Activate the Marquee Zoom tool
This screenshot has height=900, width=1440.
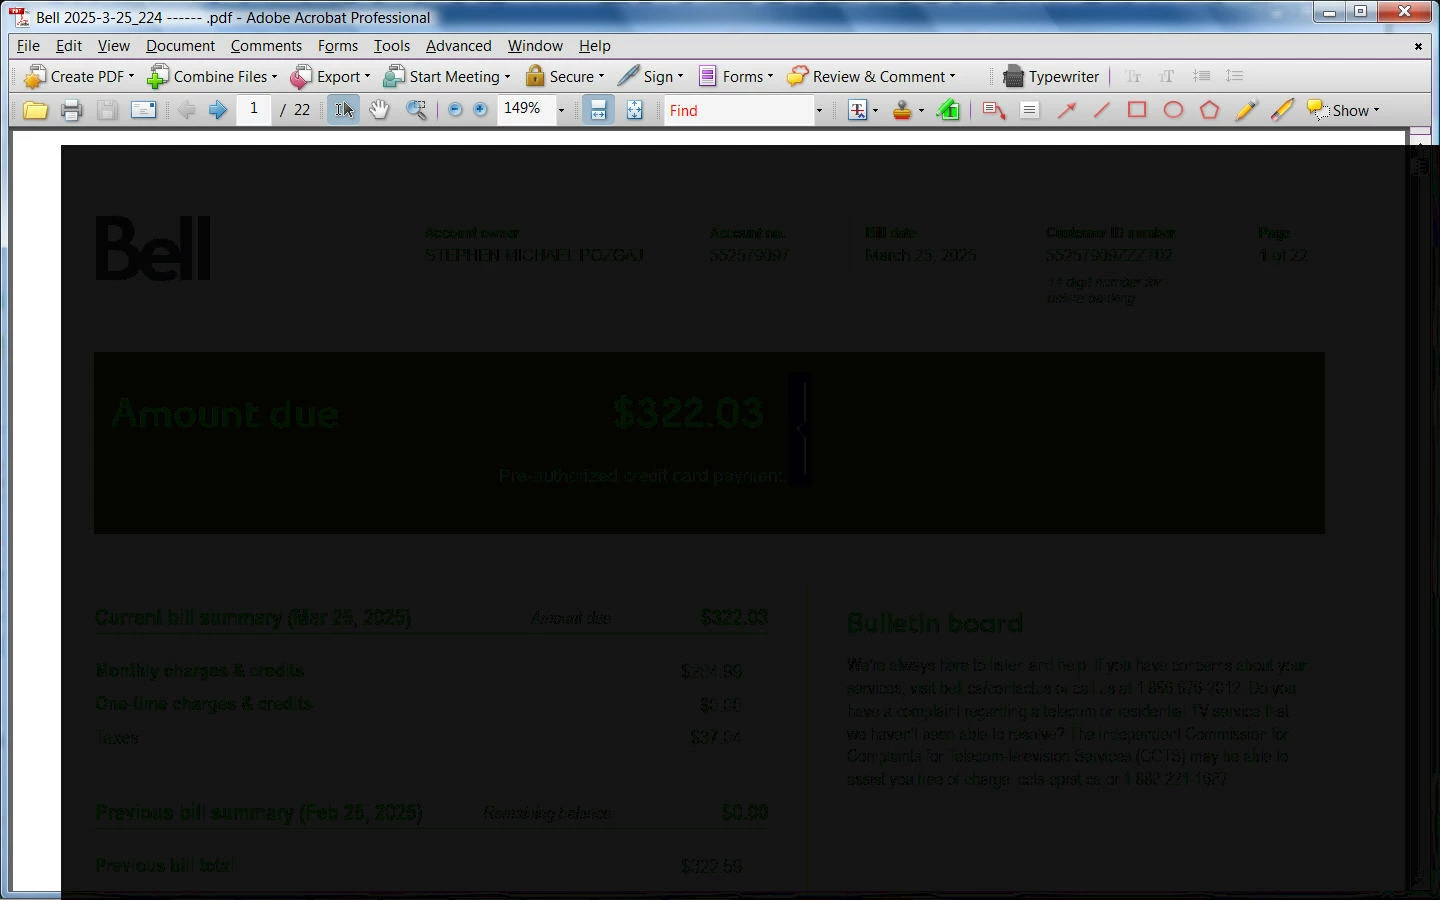[417, 110]
